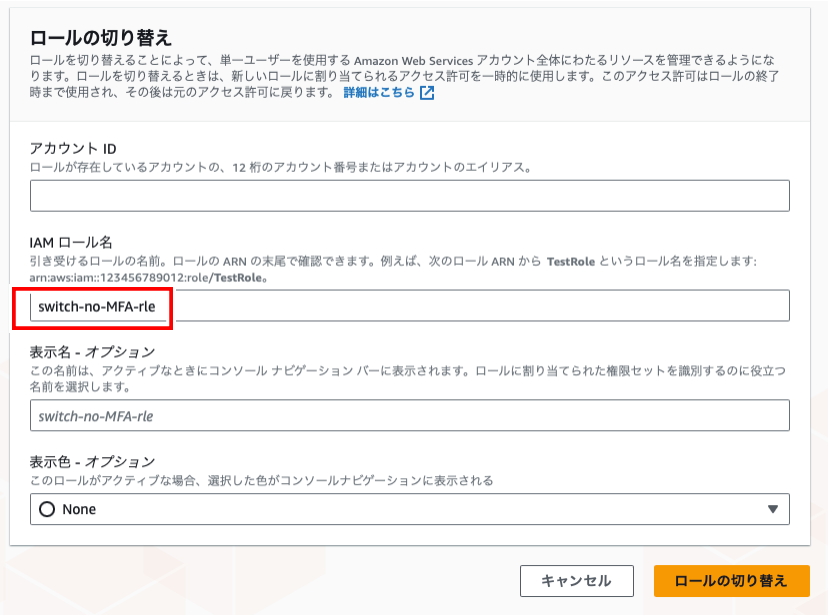Open the 詳細はこちら help link
This screenshot has width=828, height=616.
tap(379, 93)
